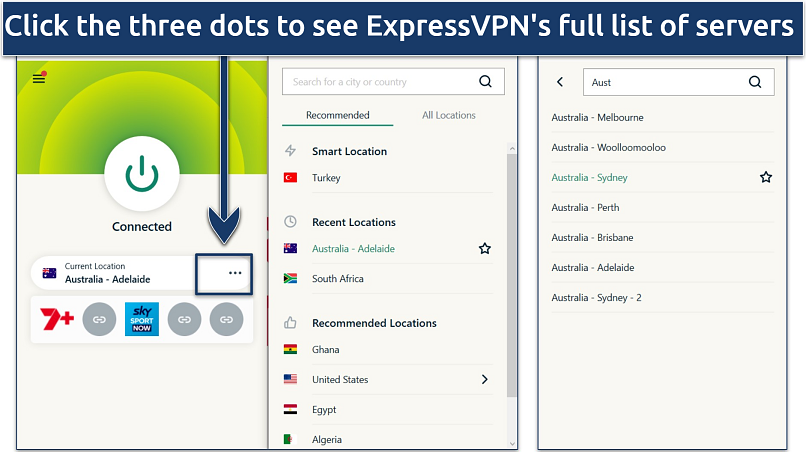Viewport: 806px width, 452px height.
Task: Click the Egypt flag icon
Action: (x=290, y=409)
